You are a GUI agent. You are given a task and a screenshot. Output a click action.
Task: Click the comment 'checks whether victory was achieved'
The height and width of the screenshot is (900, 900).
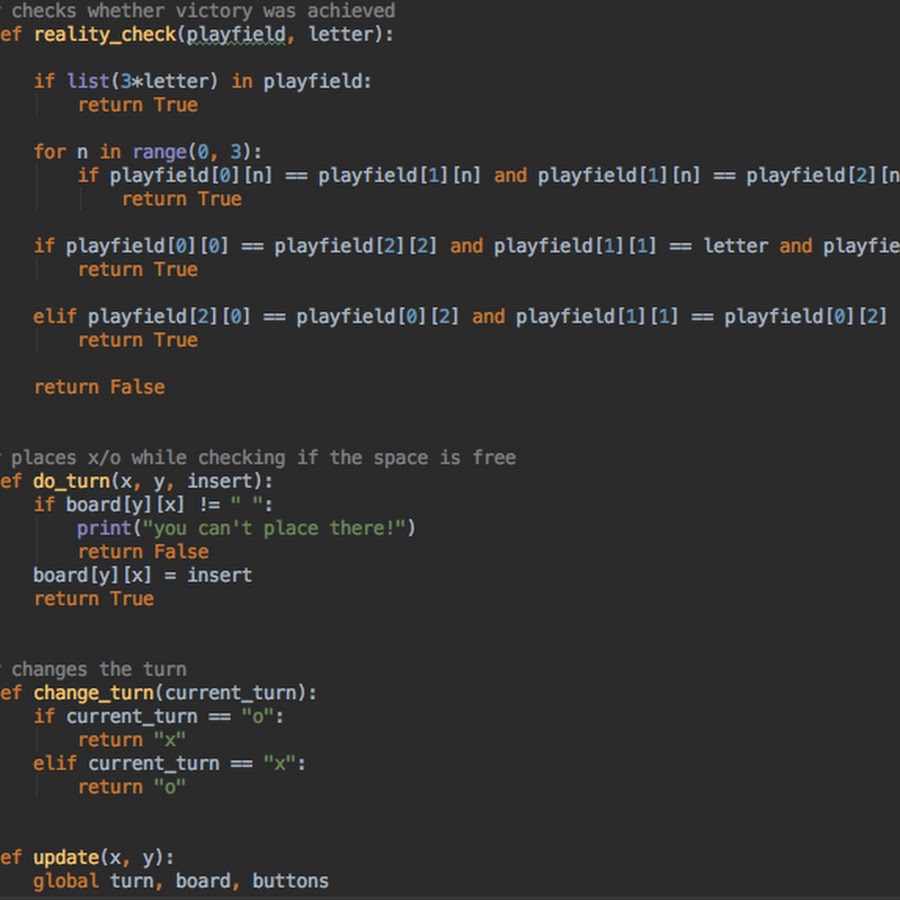[203, 11]
